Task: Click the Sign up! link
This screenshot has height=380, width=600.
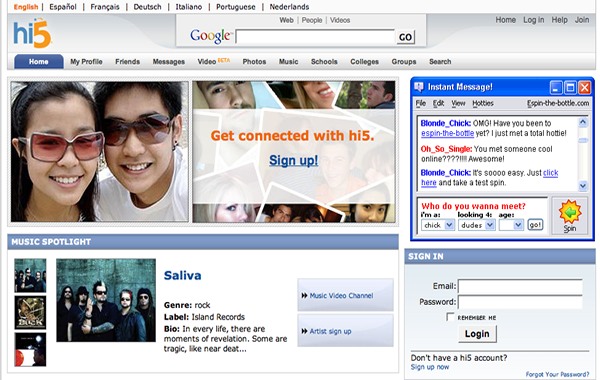Action: (x=293, y=160)
